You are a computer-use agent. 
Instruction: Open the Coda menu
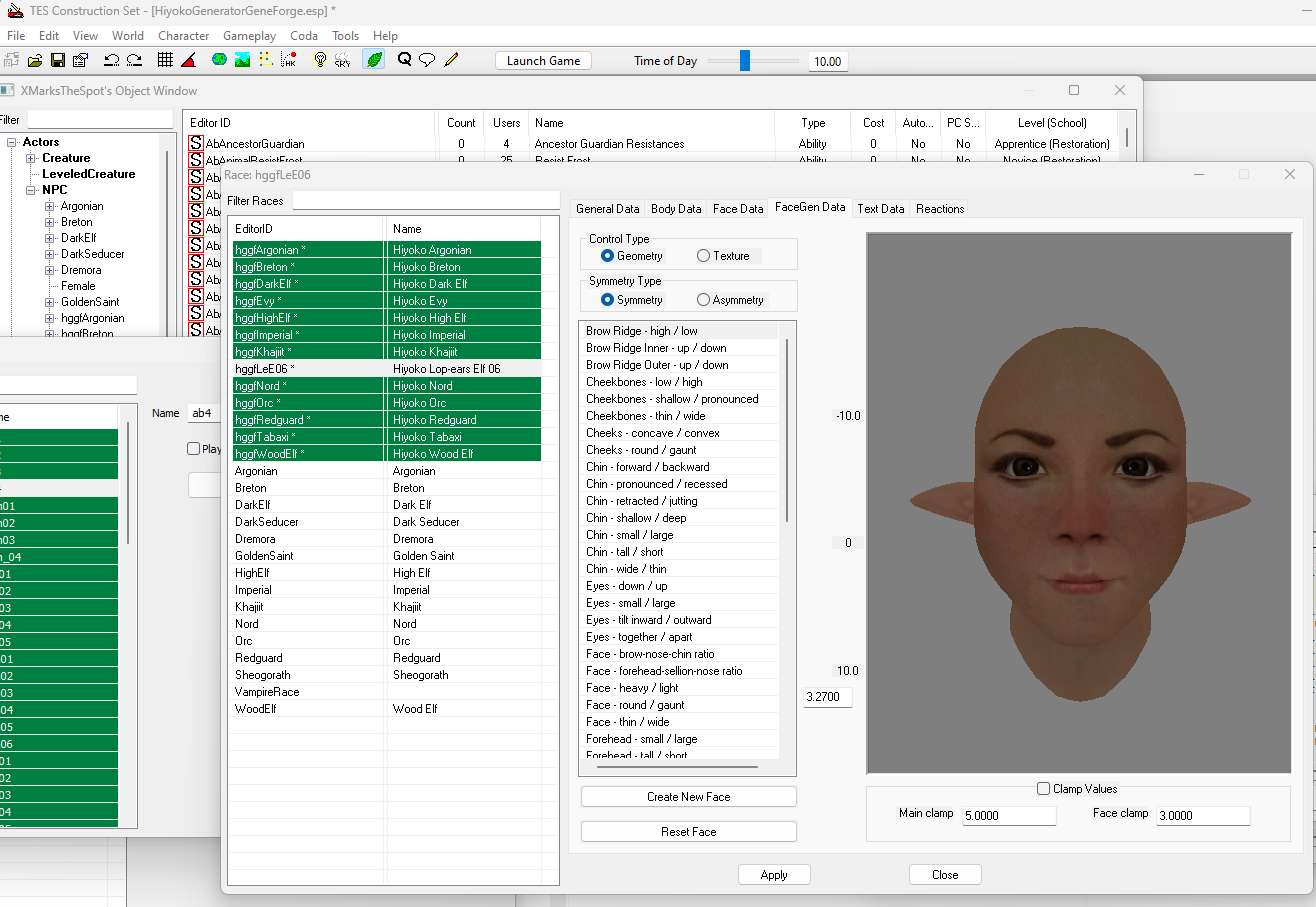tap(304, 35)
